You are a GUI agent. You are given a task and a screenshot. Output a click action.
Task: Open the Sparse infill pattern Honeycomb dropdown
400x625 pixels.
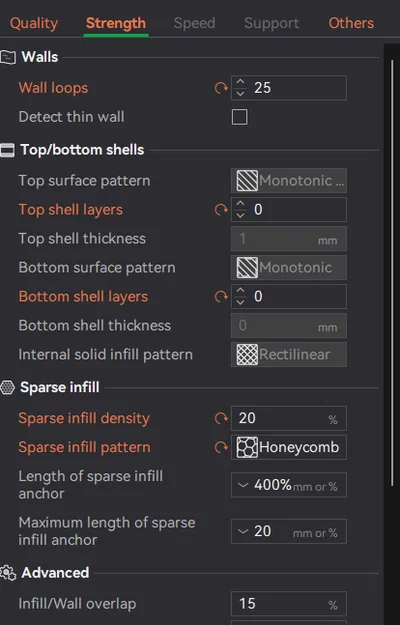click(x=289, y=447)
